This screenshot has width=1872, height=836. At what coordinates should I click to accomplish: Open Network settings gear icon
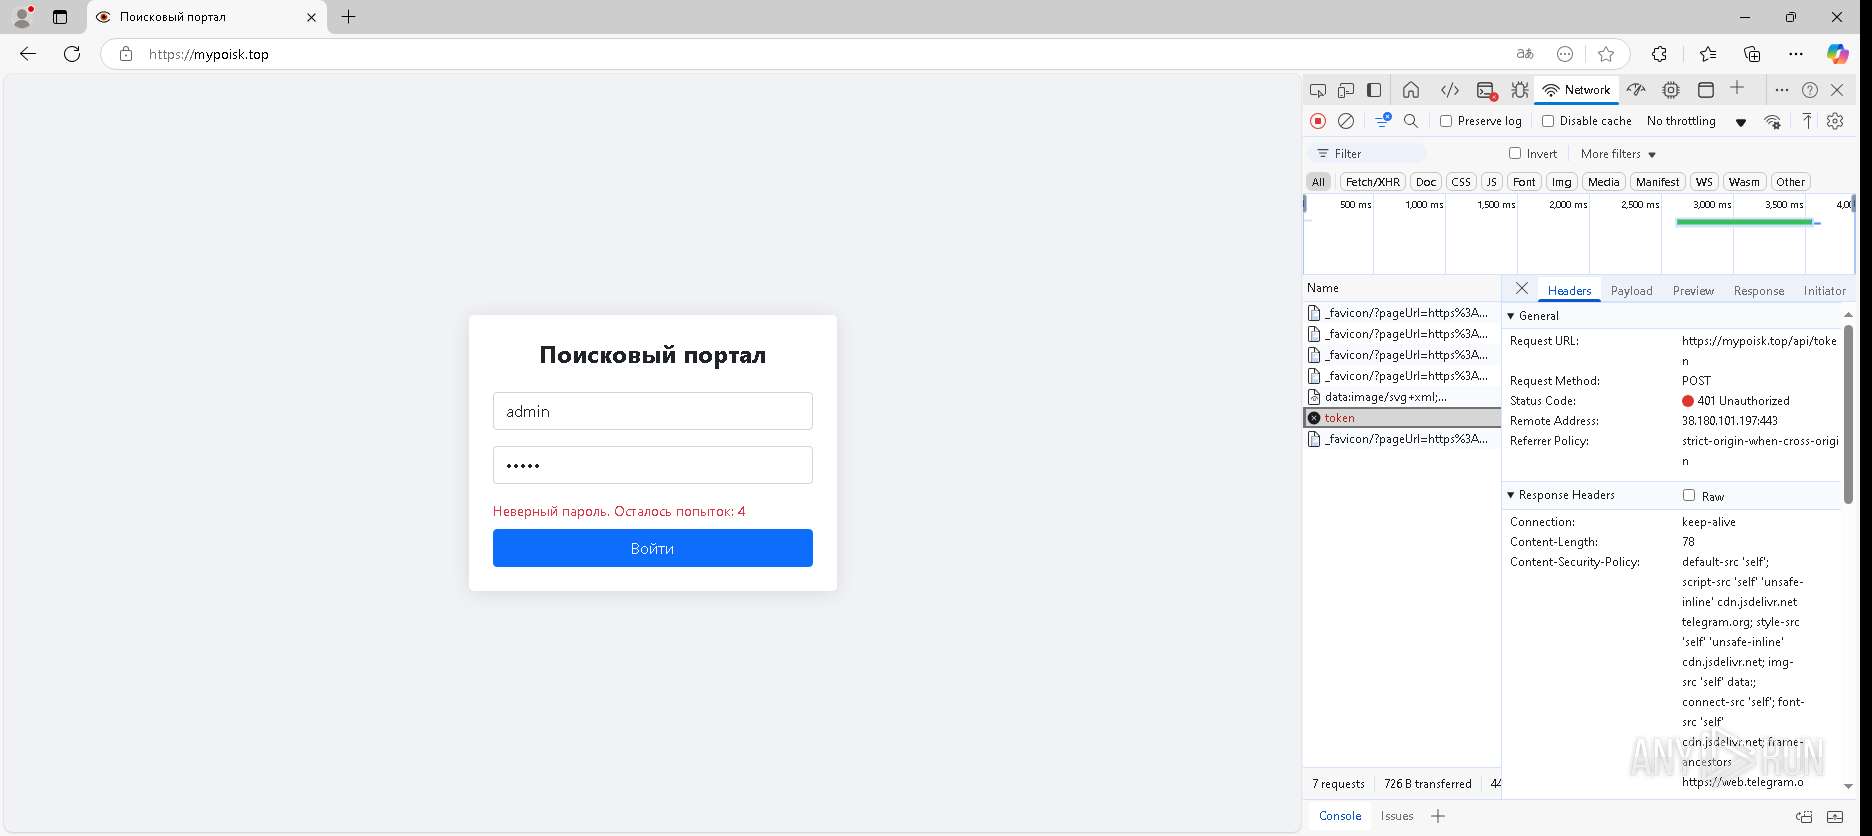coord(1835,121)
